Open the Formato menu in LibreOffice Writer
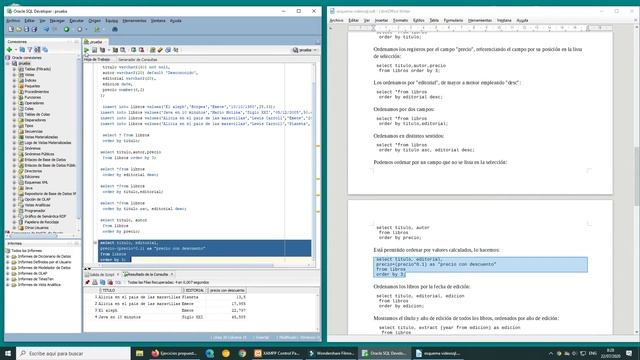Screen dimensions: 640x360 (x=400, y=20)
